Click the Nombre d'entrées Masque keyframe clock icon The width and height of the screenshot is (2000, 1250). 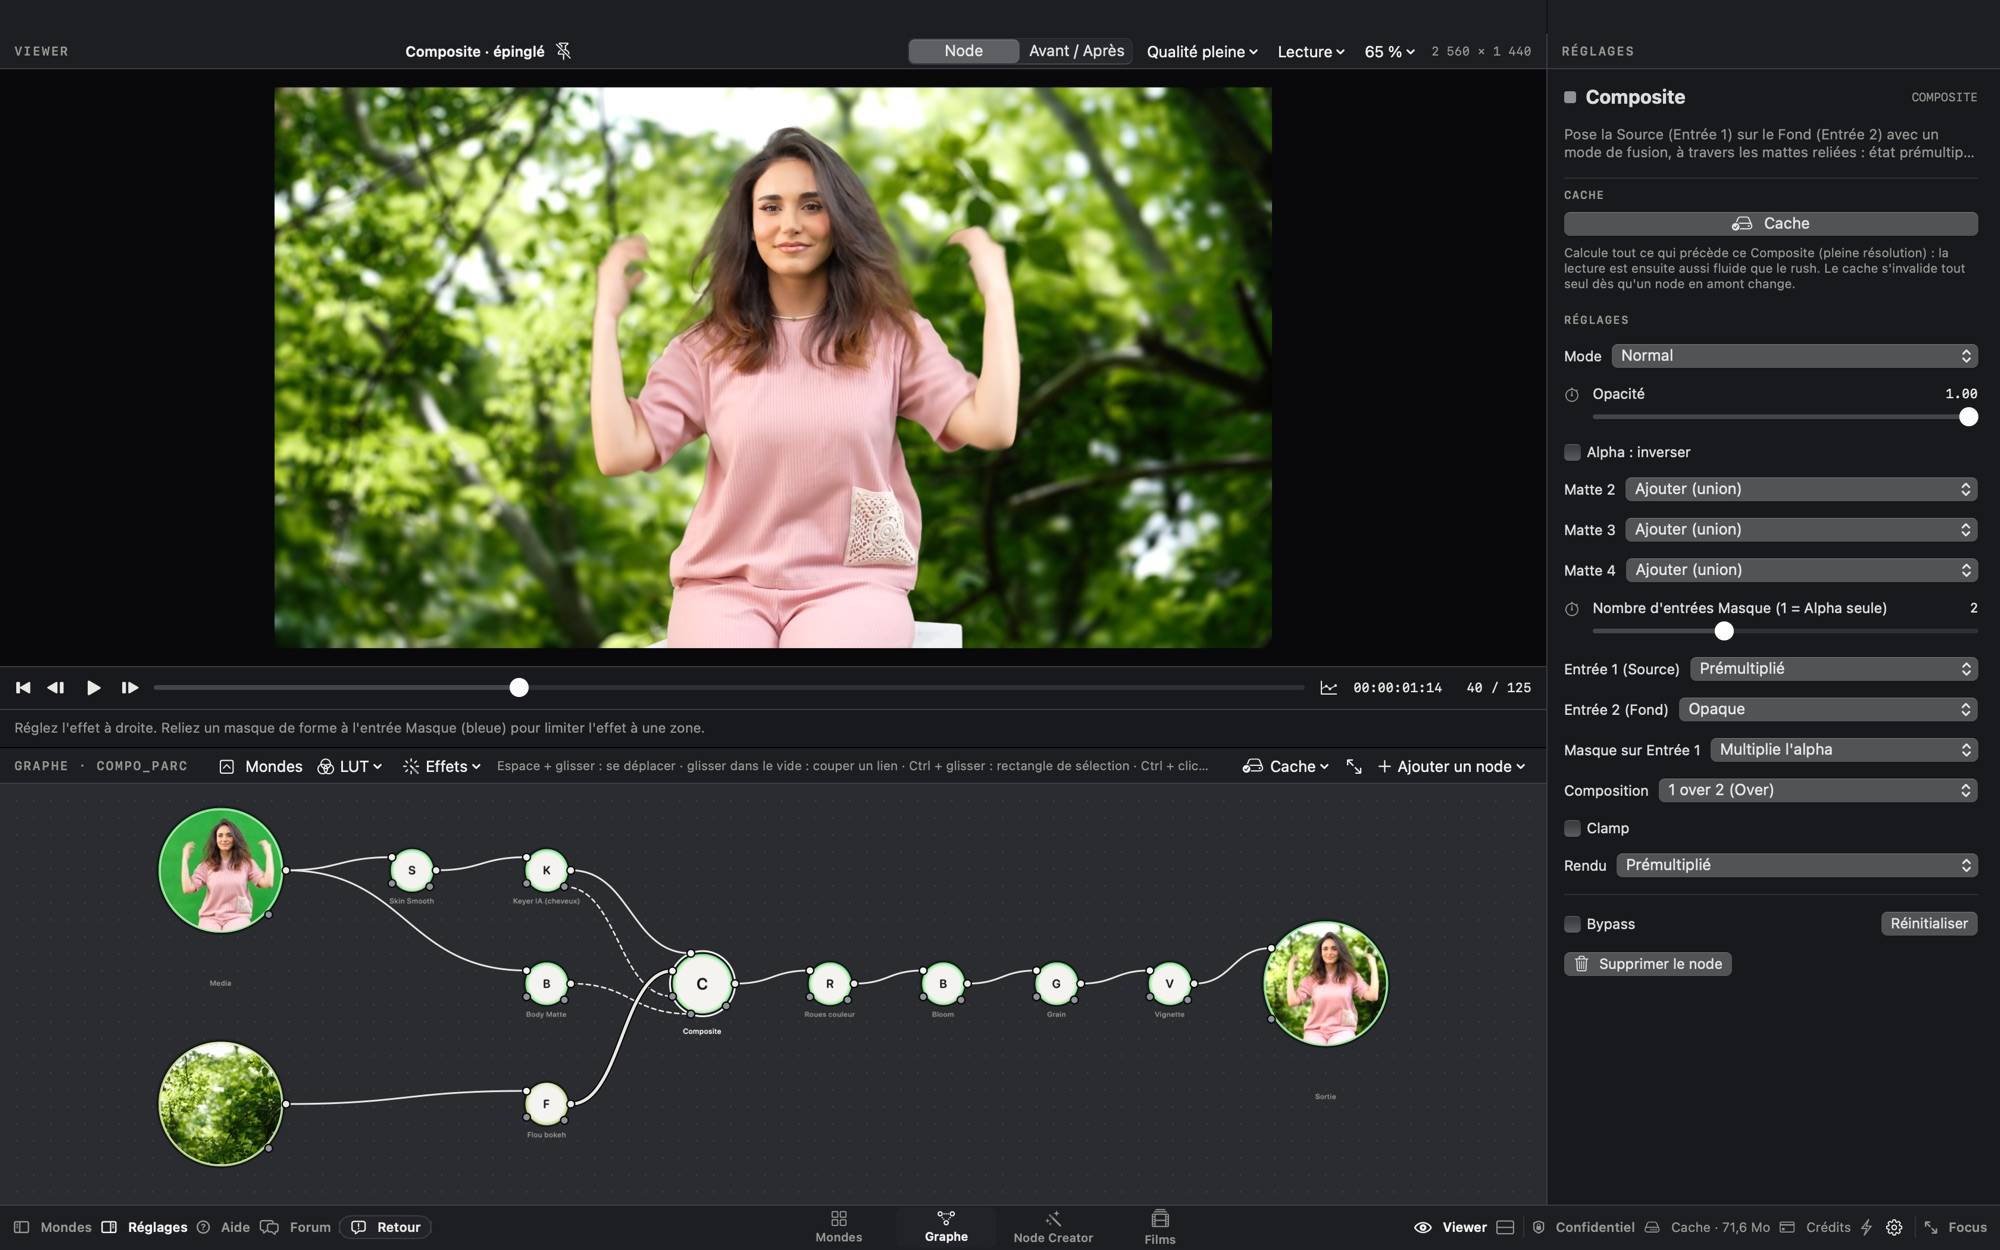point(1572,609)
